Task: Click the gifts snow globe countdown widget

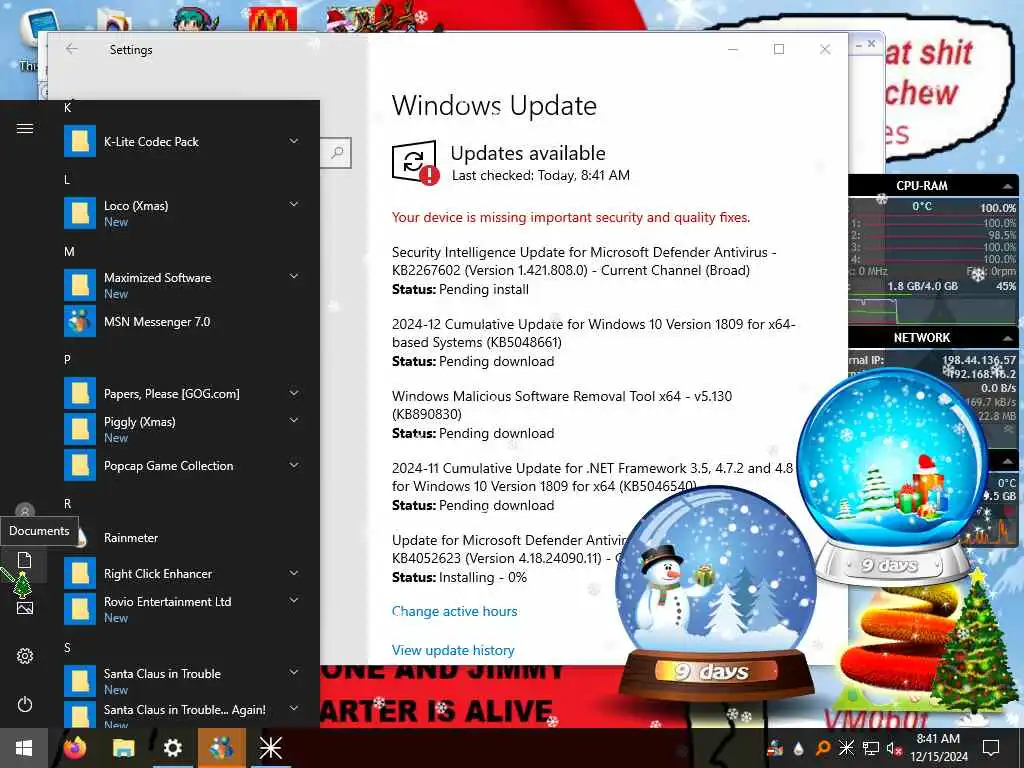Action: click(x=892, y=478)
